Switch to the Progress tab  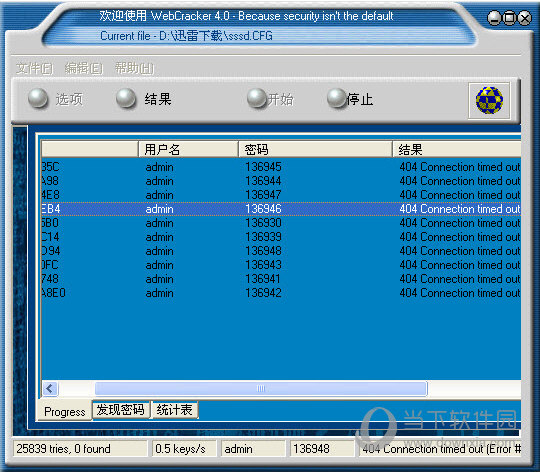[x=65, y=411]
